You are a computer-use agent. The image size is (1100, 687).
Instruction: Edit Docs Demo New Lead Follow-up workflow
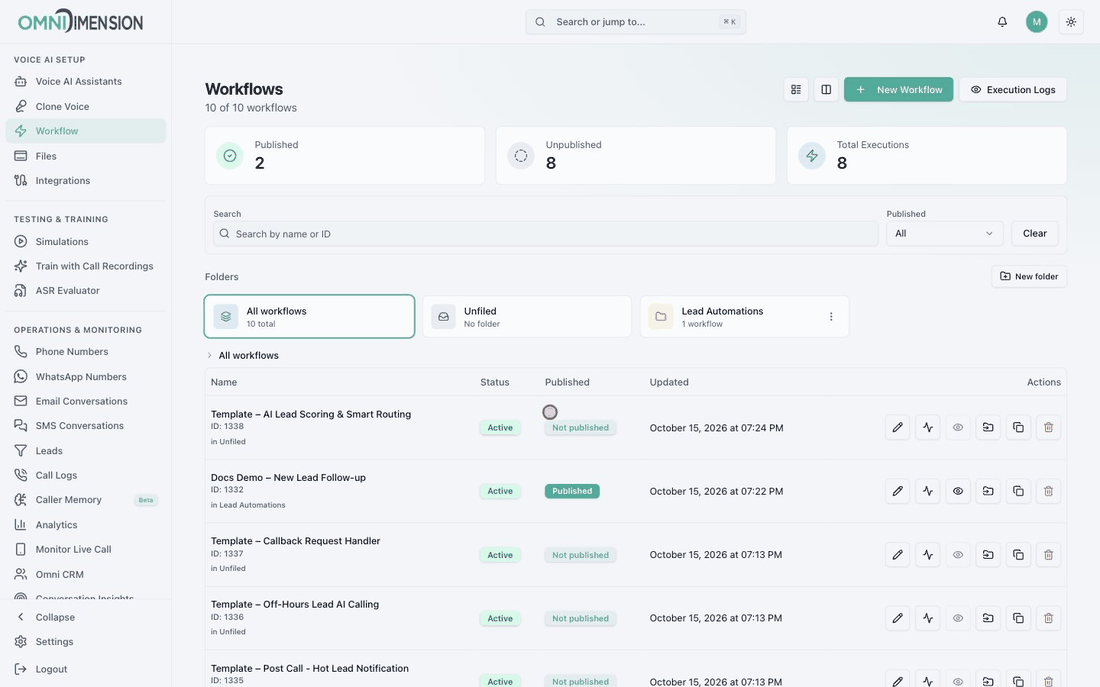[897, 491]
